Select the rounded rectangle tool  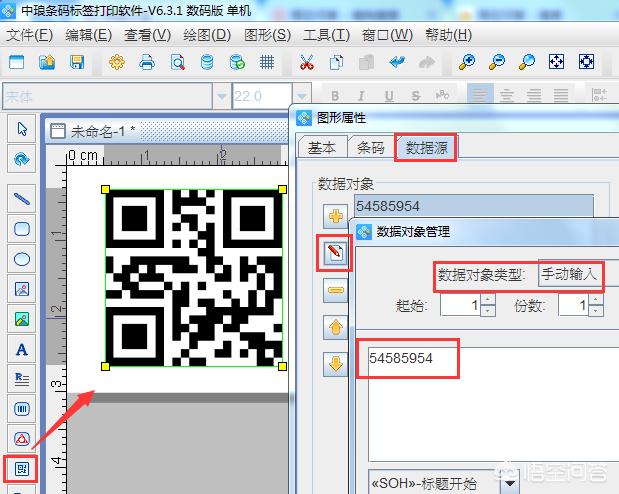coord(22,229)
